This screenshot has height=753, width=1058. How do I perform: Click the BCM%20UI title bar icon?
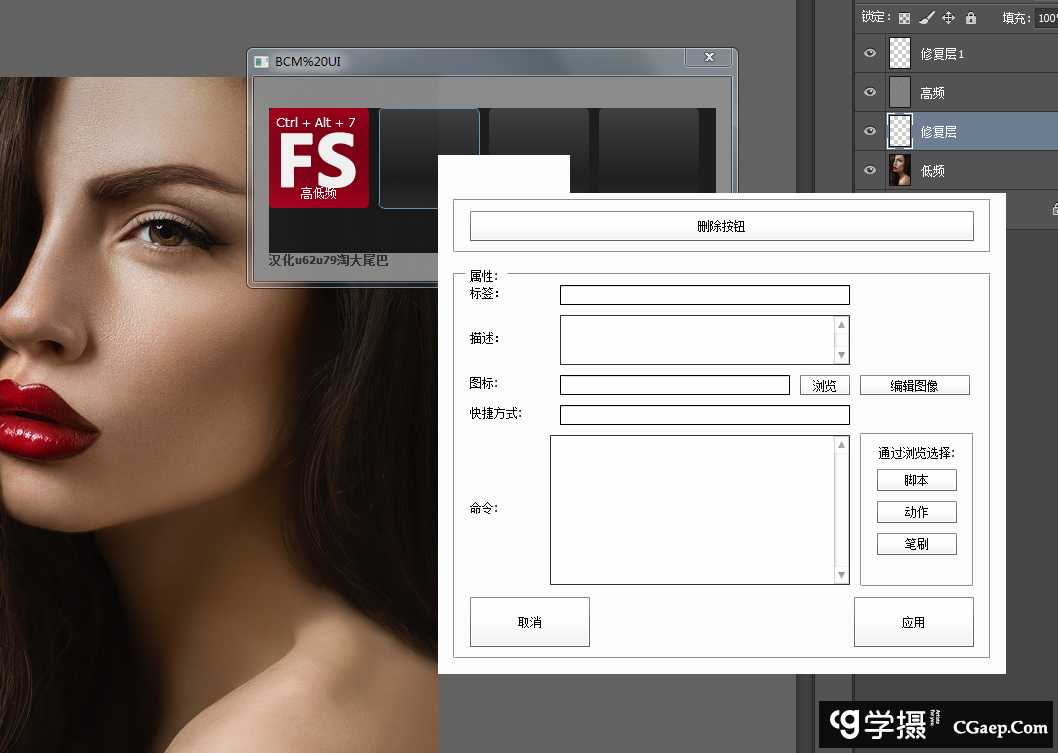click(x=261, y=61)
